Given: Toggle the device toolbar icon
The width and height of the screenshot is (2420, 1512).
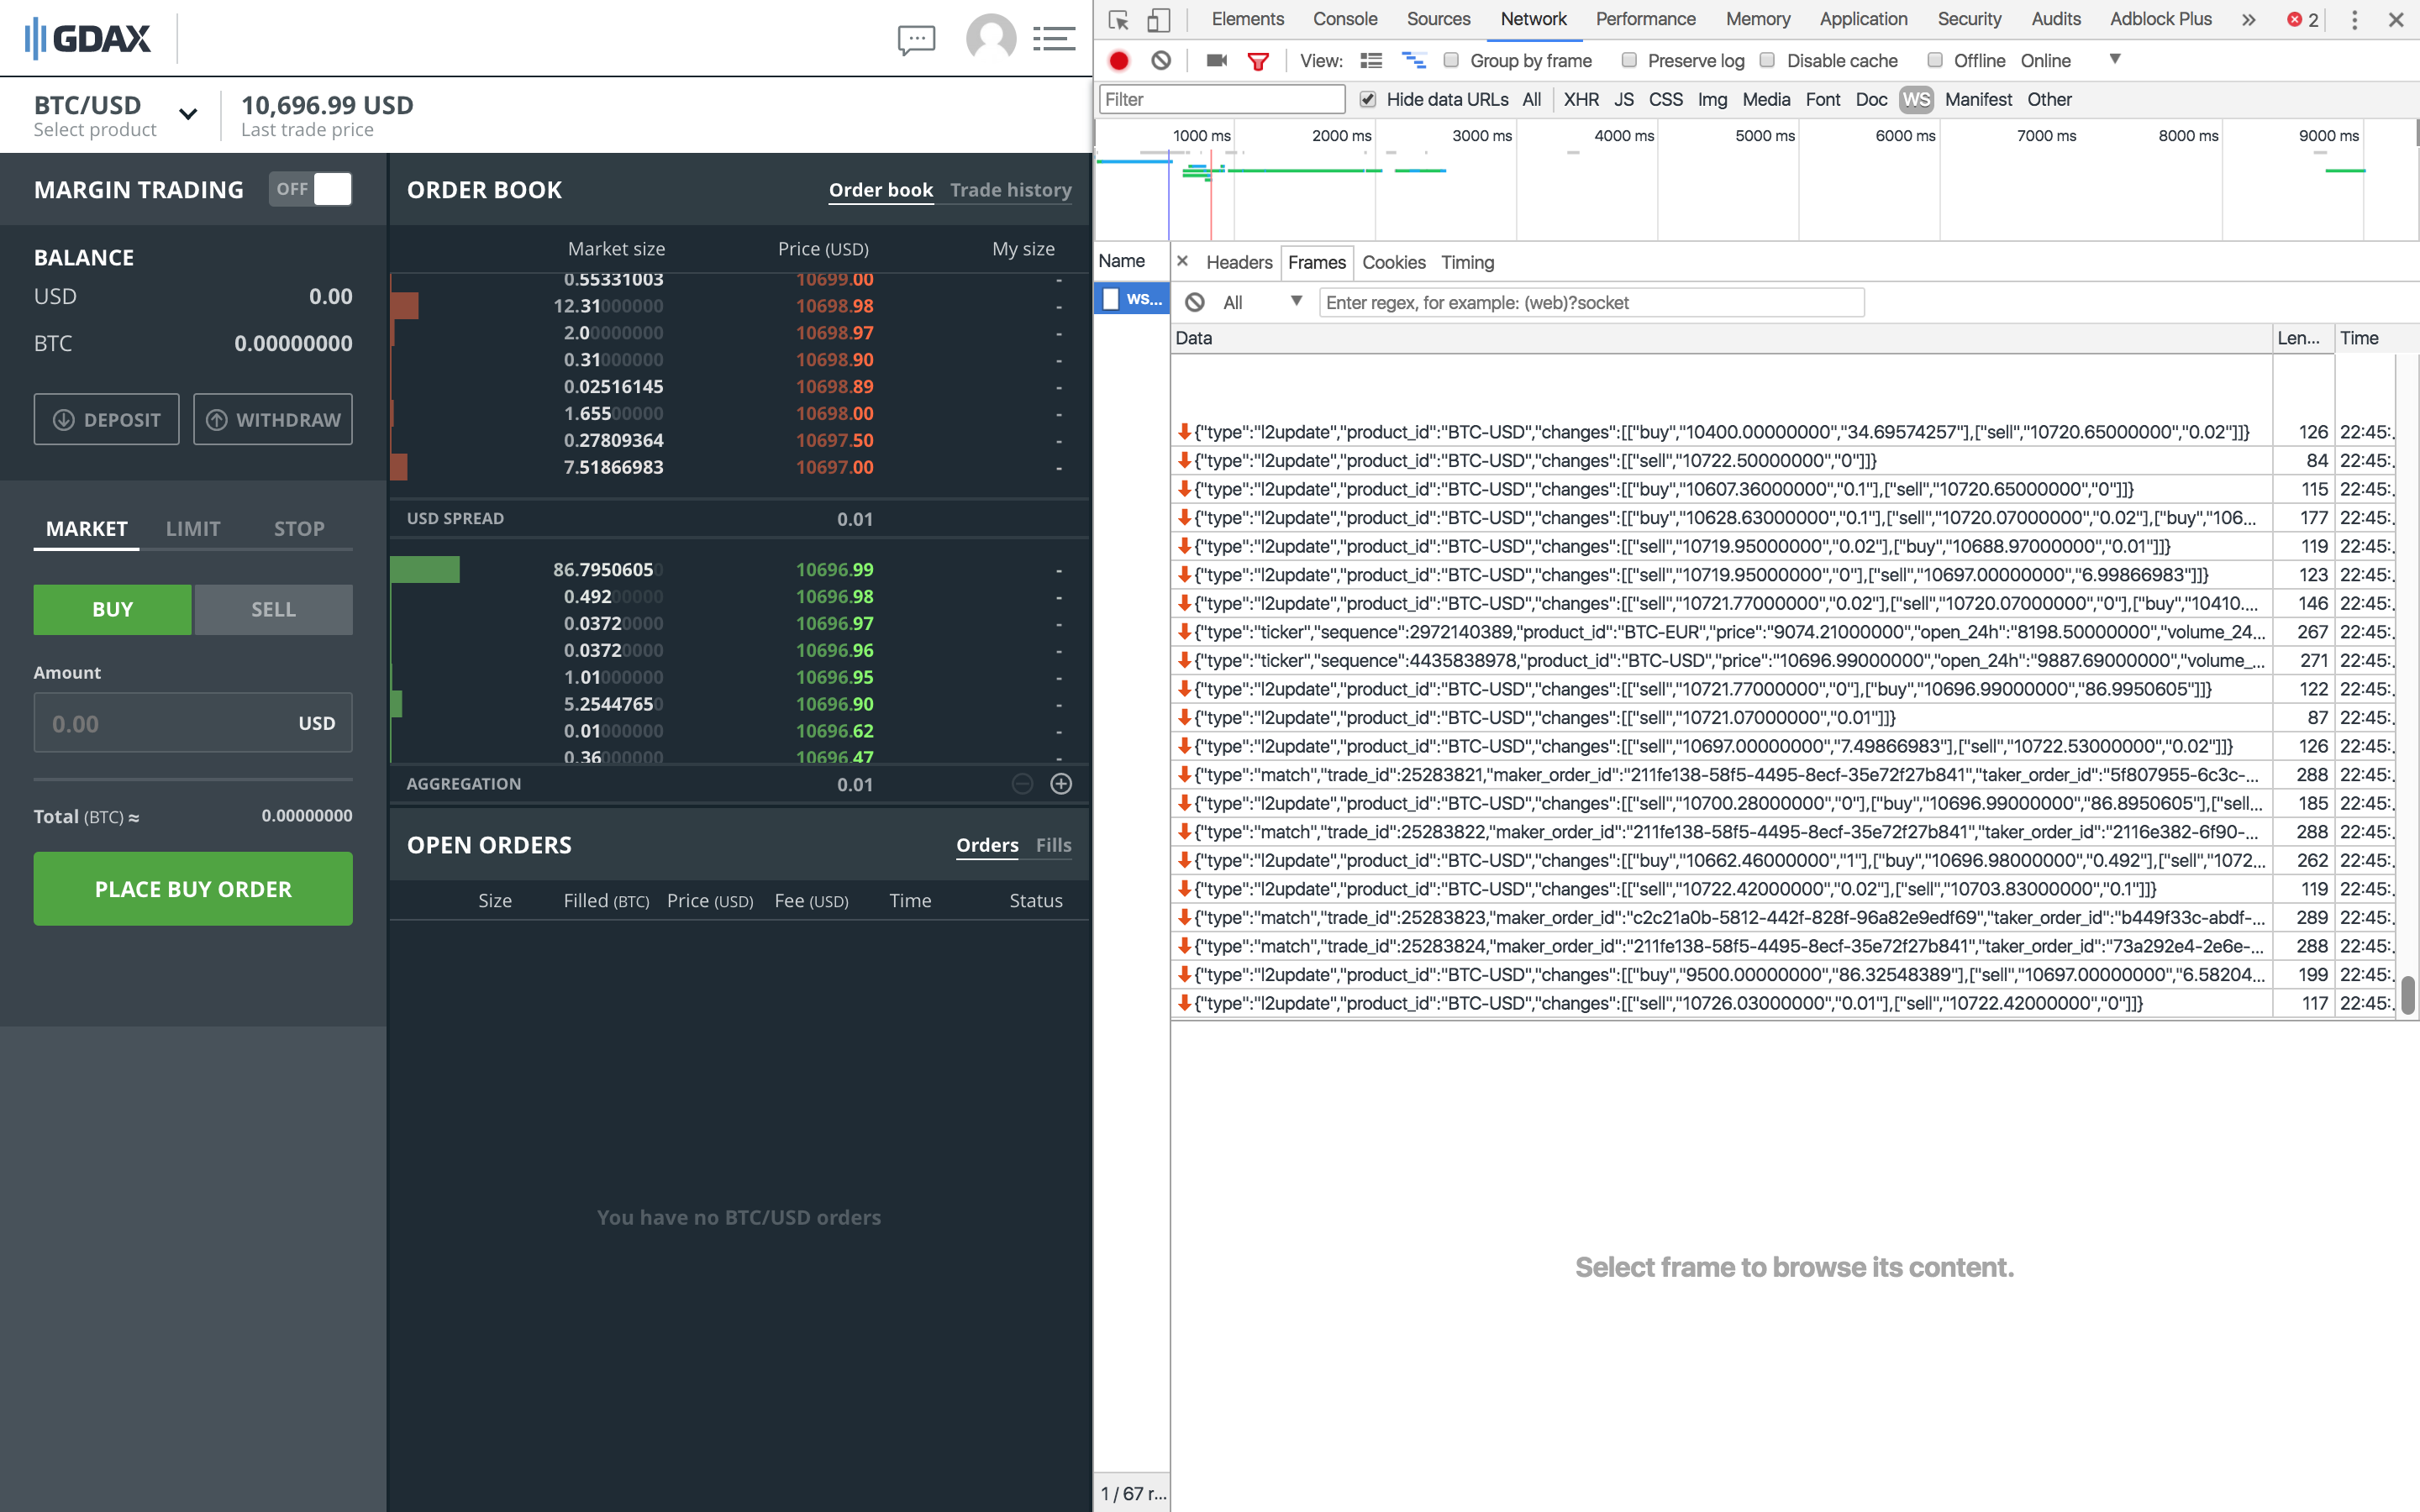Looking at the screenshot, I should click(1158, 19).
